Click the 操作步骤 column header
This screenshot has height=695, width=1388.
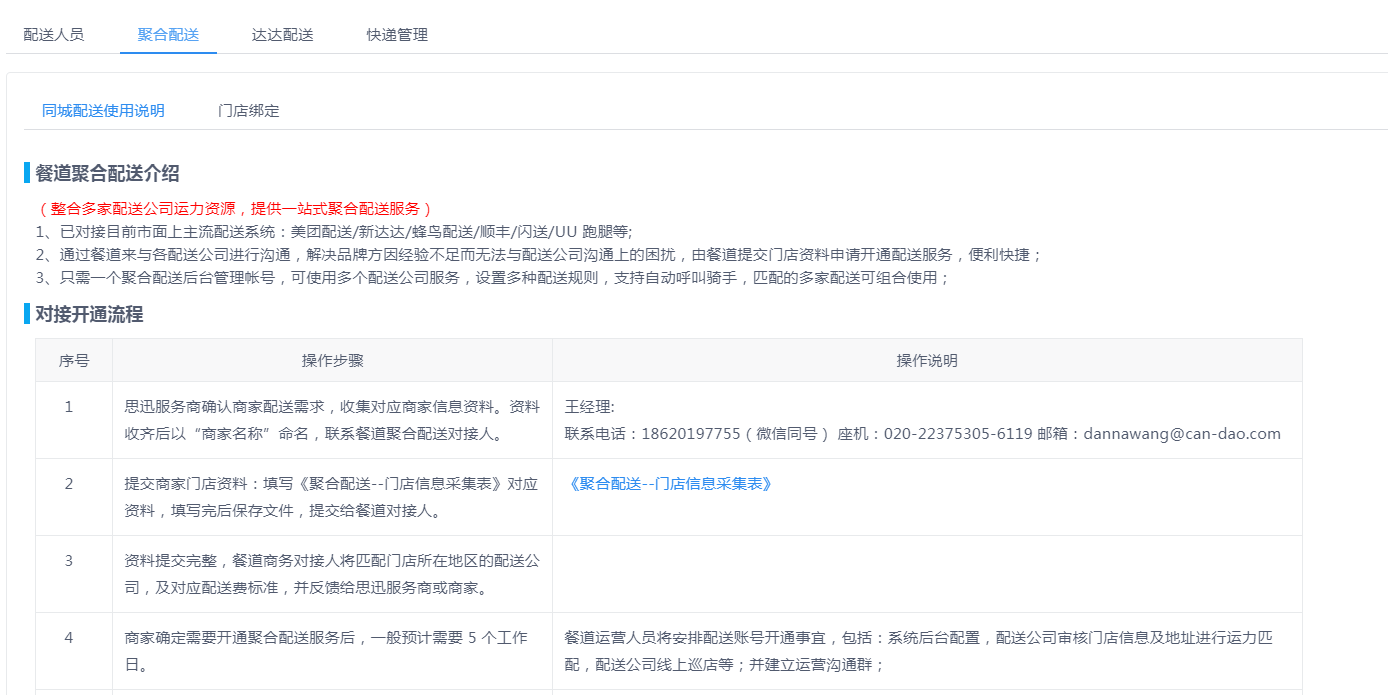(x=333, y=361)
